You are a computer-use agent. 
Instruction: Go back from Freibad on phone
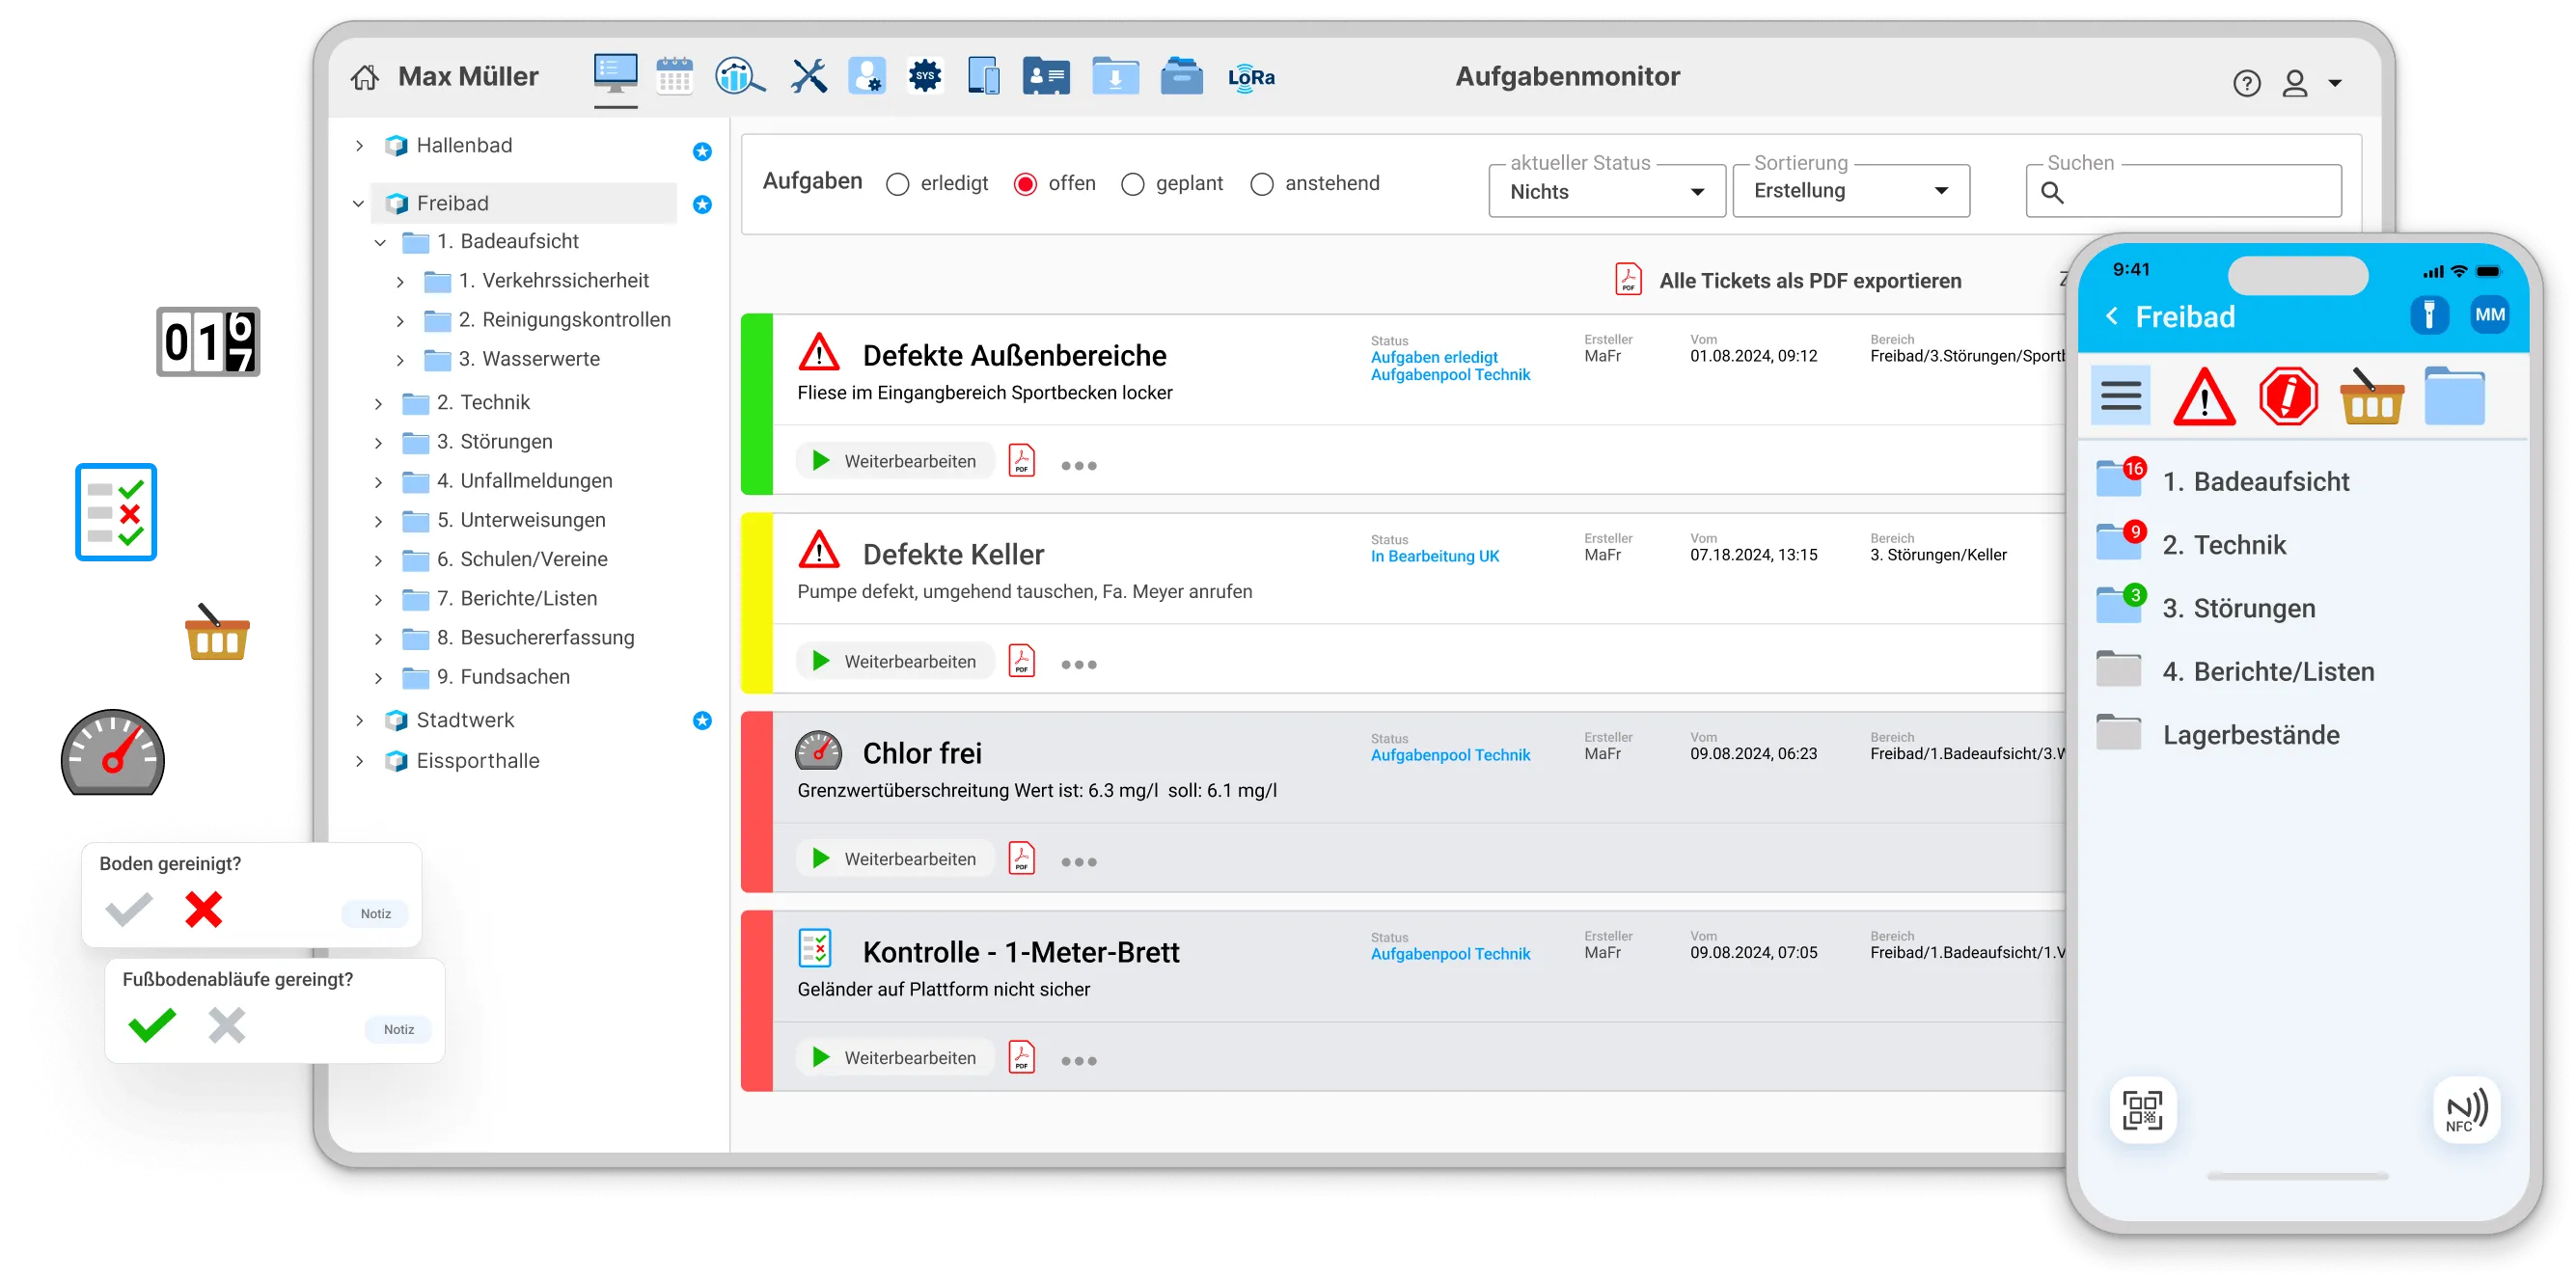(2111, 316)
